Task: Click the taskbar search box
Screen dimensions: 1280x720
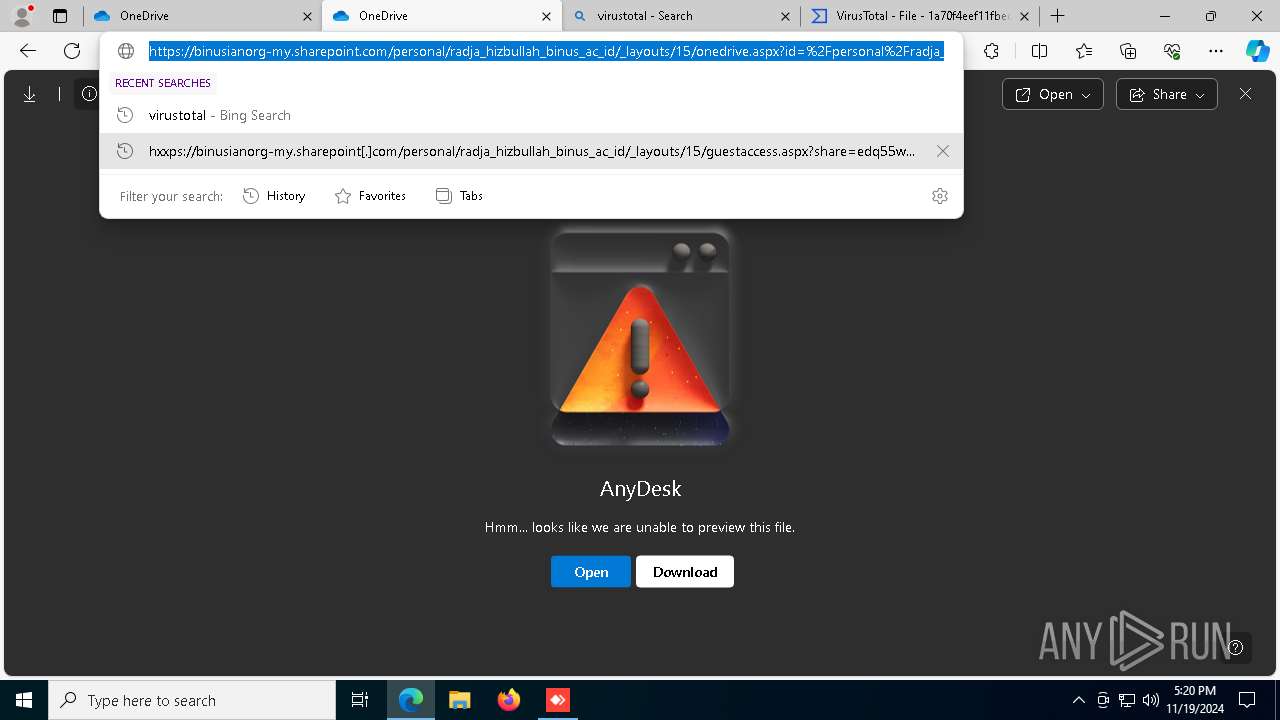Action: pyautogui.click(x=192, y=700)
